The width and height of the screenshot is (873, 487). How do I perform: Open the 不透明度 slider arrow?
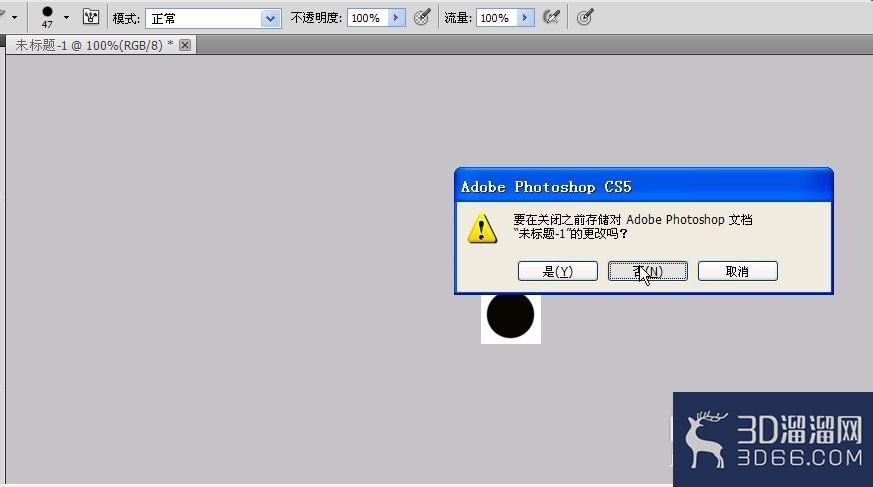[x=396, y=18]
